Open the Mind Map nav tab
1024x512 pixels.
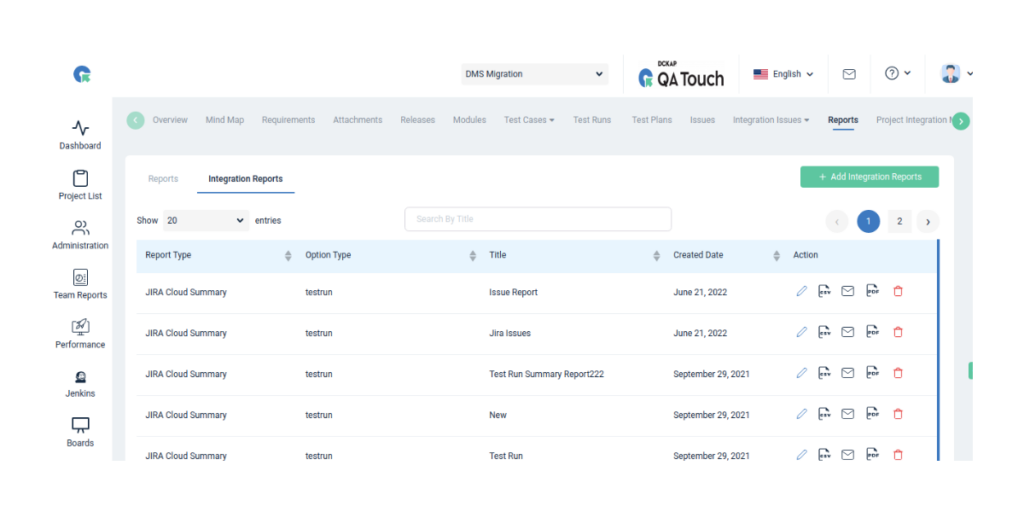(x=225, y=120)
